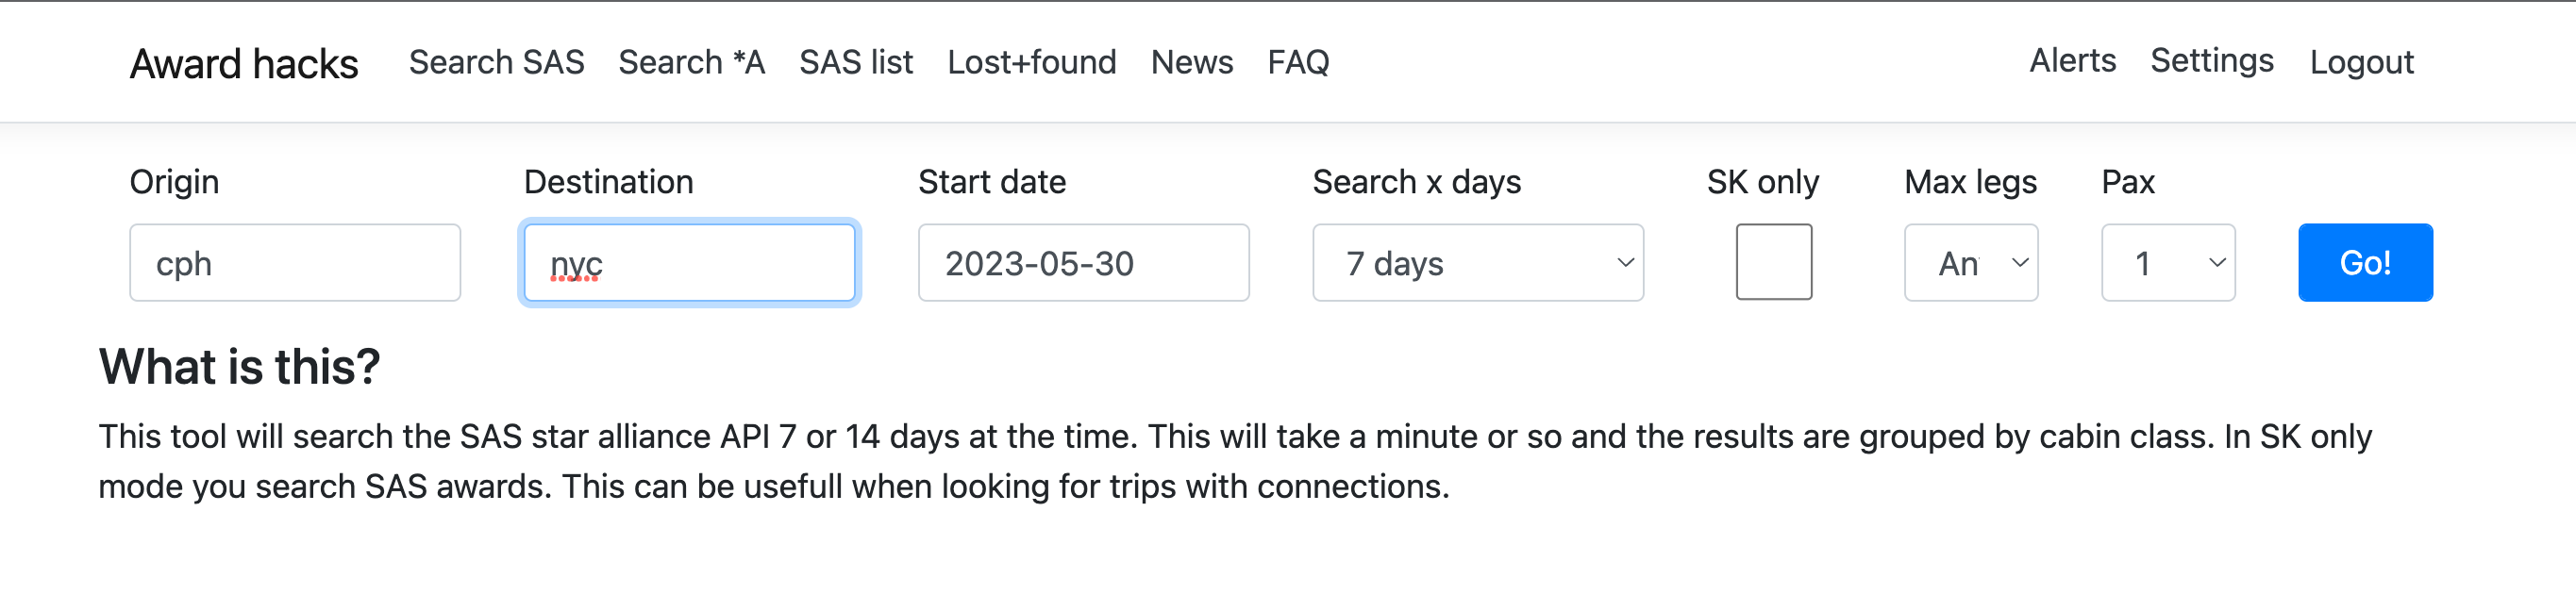Click the Destination field with nyc
This screenshot has height=594, width=2576.
(689, 263)
